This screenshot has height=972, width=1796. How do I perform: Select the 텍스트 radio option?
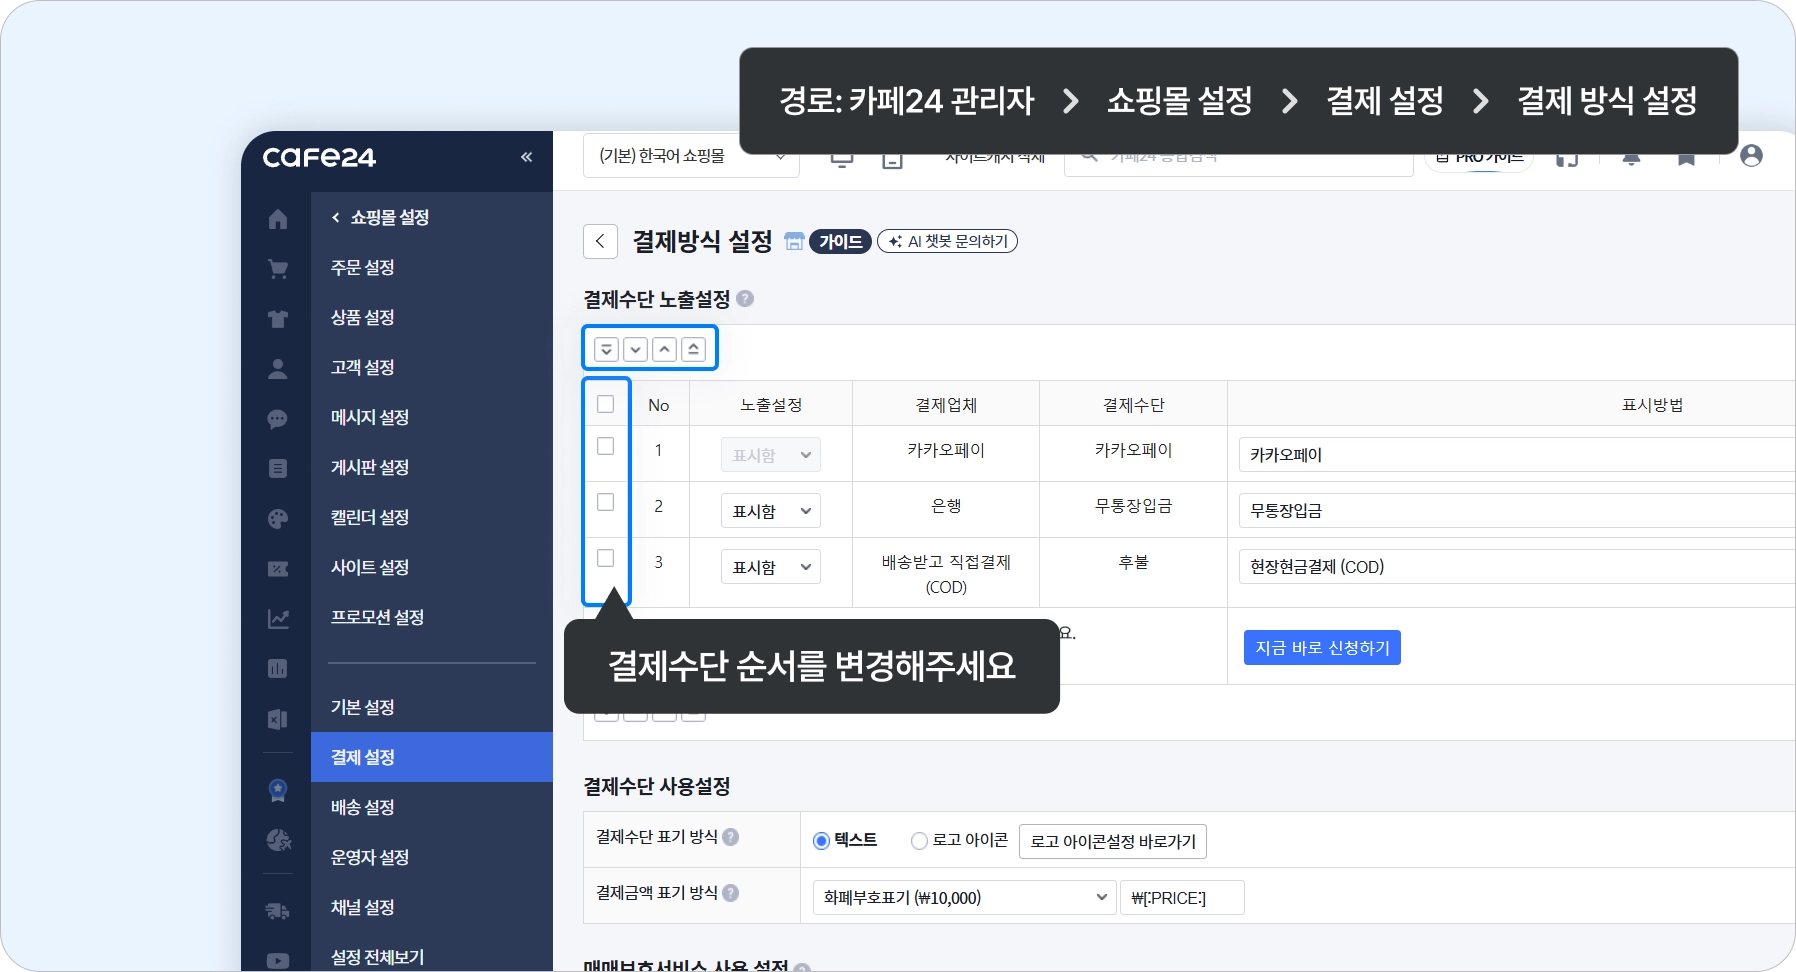[x=822, y=841]
